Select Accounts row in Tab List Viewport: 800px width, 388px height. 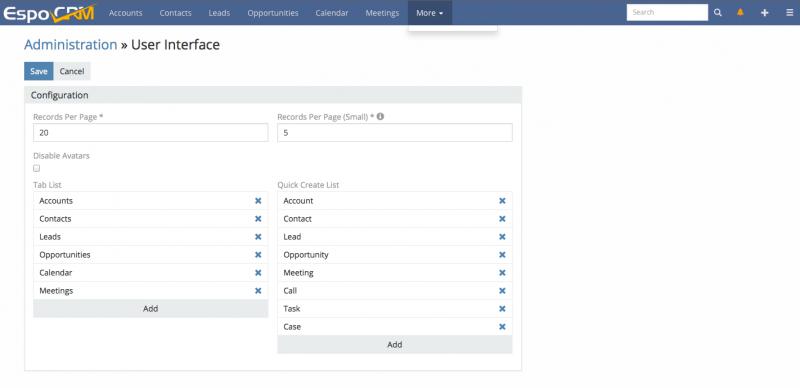click(151, 201)
